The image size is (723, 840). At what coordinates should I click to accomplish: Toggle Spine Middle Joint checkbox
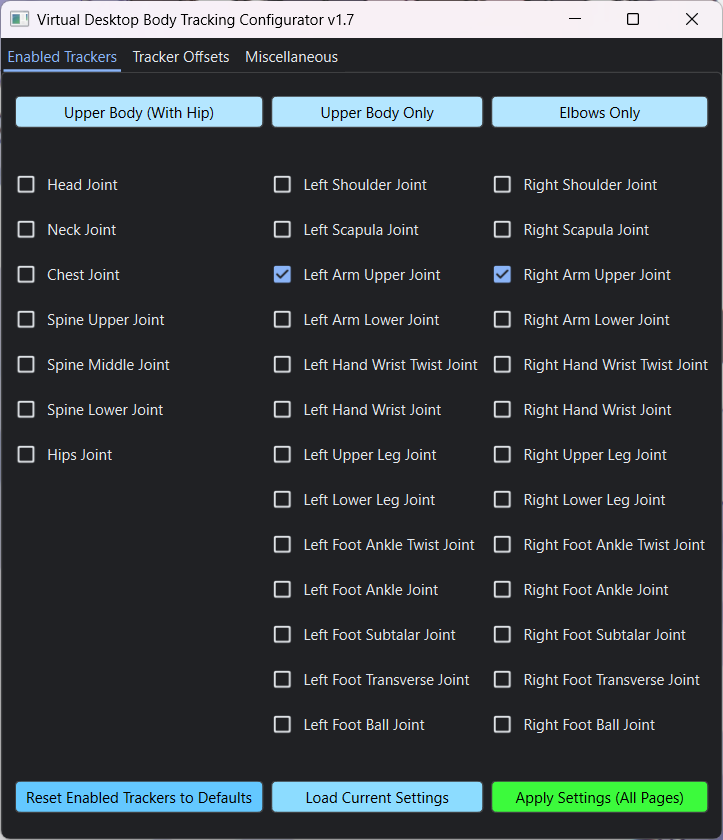tap(26, 365)
